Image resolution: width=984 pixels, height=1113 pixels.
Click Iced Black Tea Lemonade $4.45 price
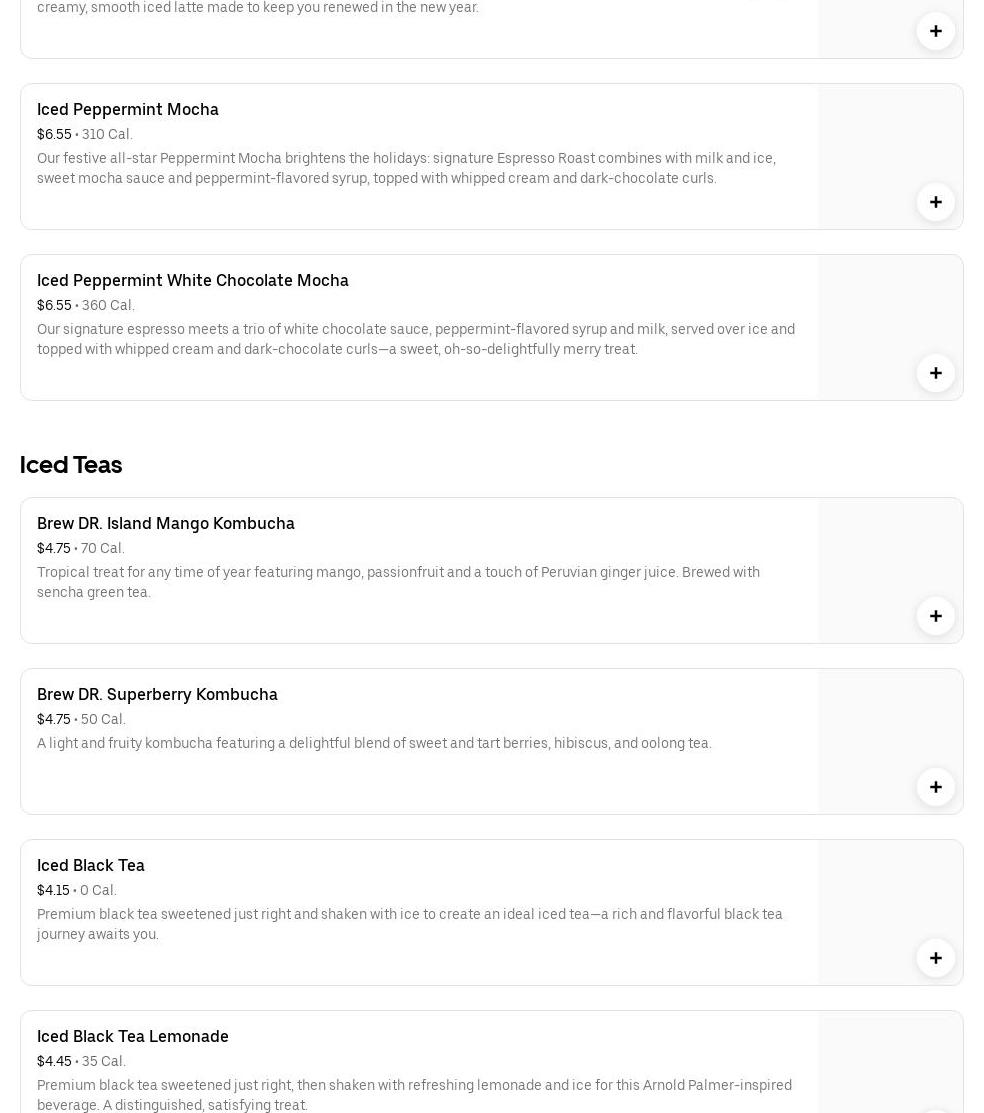(54, 1061)
